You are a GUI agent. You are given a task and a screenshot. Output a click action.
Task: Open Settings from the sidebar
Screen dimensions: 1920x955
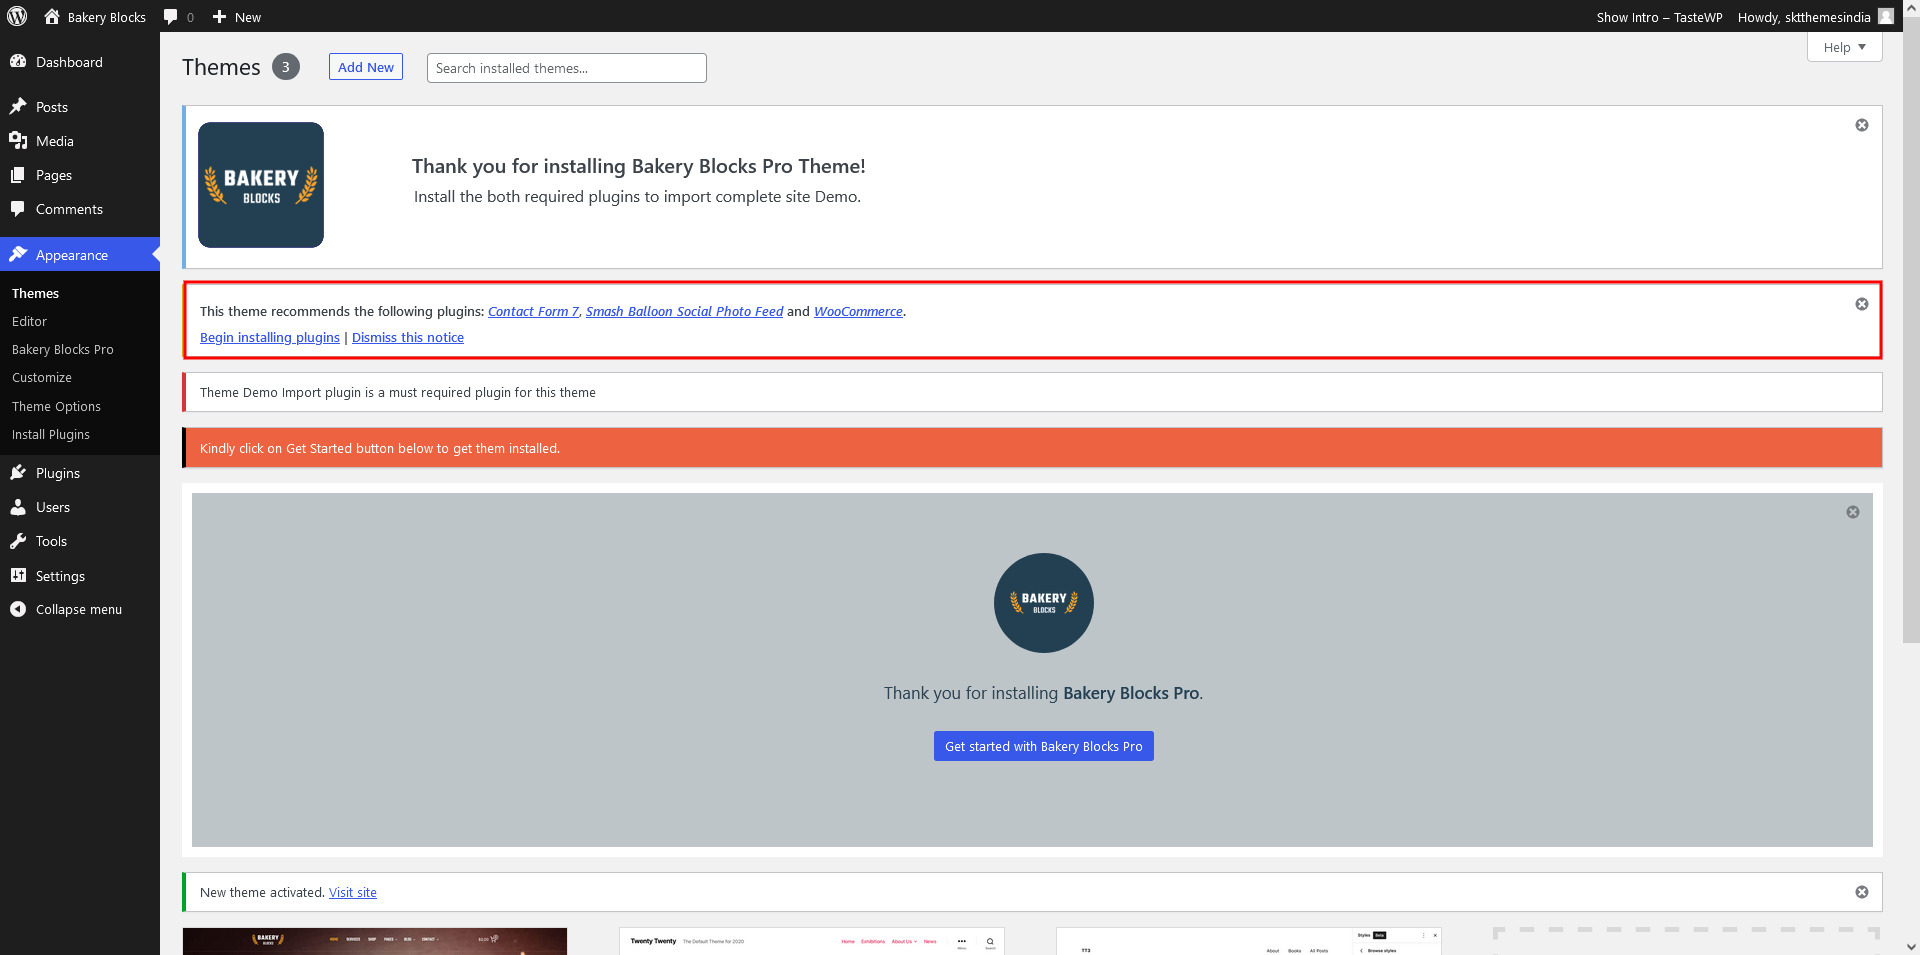60,576
